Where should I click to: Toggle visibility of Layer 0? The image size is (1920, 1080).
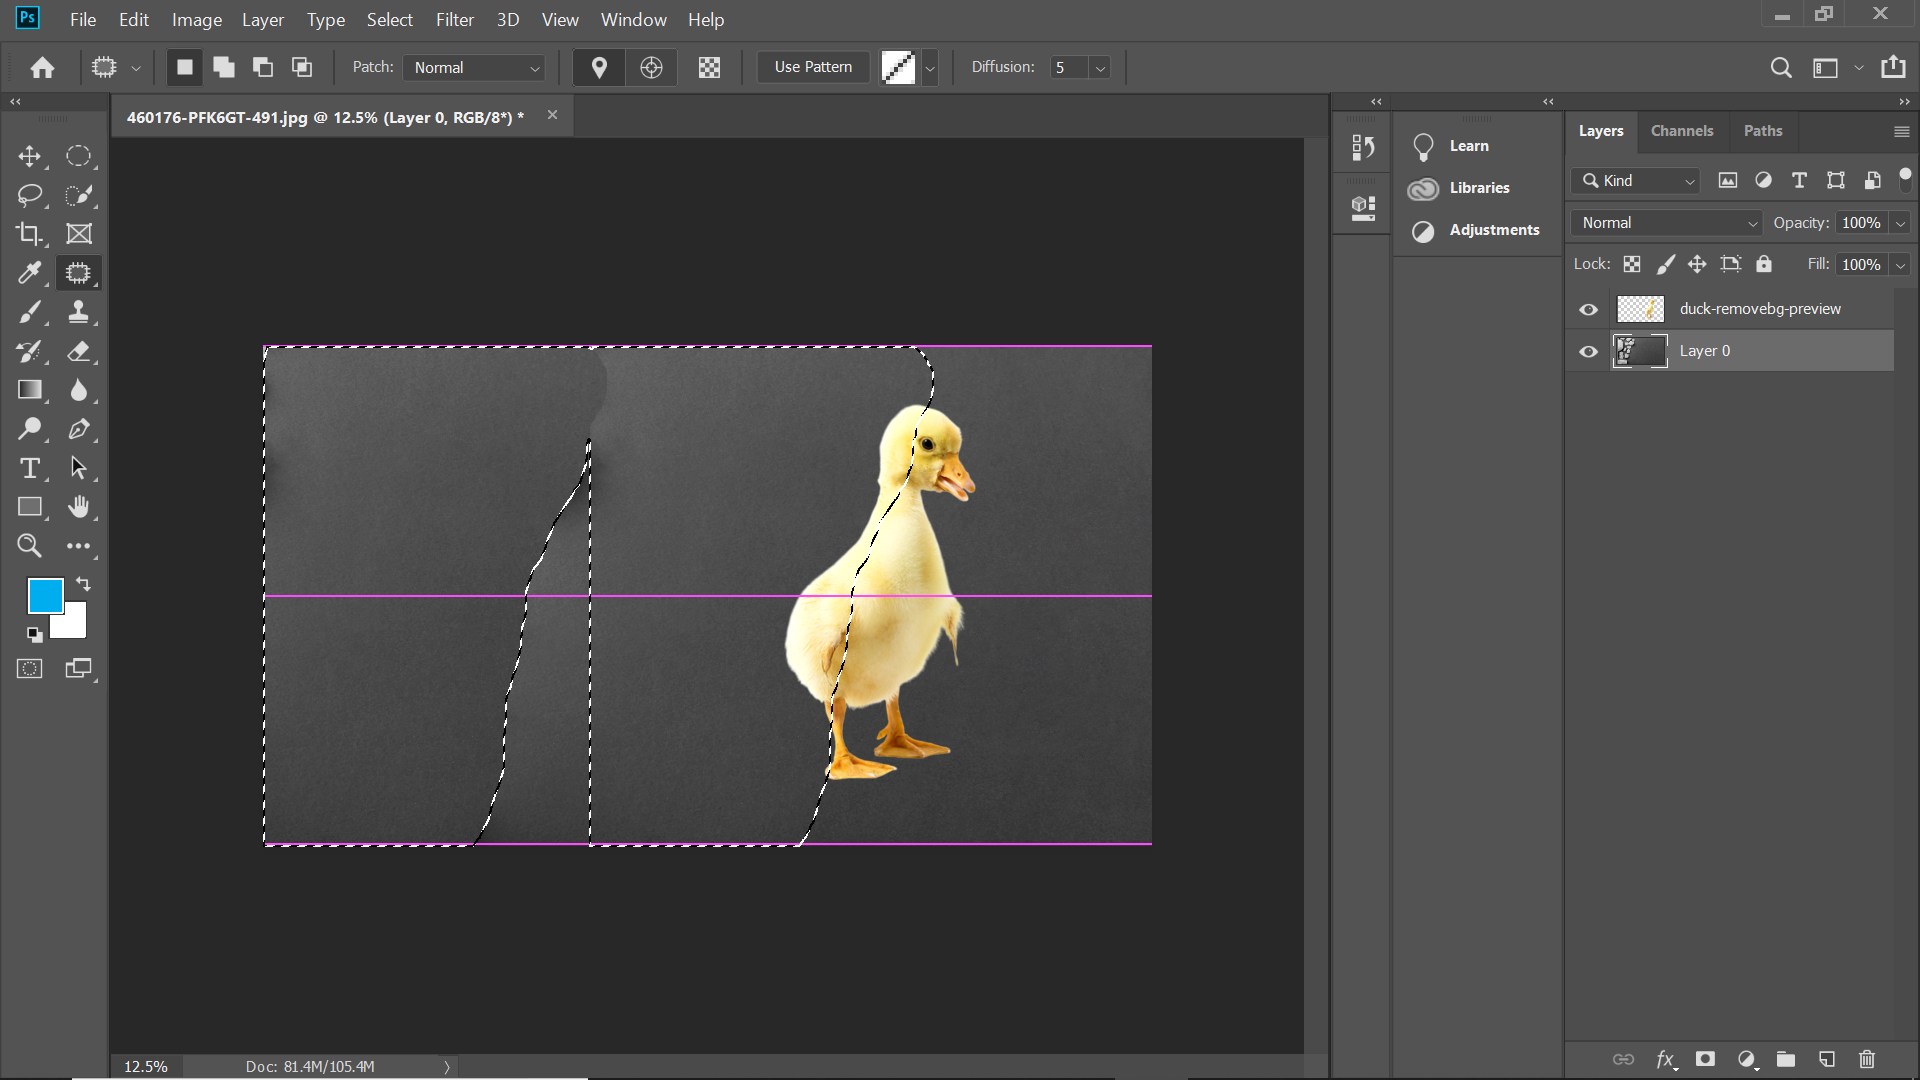[1590, 351]
